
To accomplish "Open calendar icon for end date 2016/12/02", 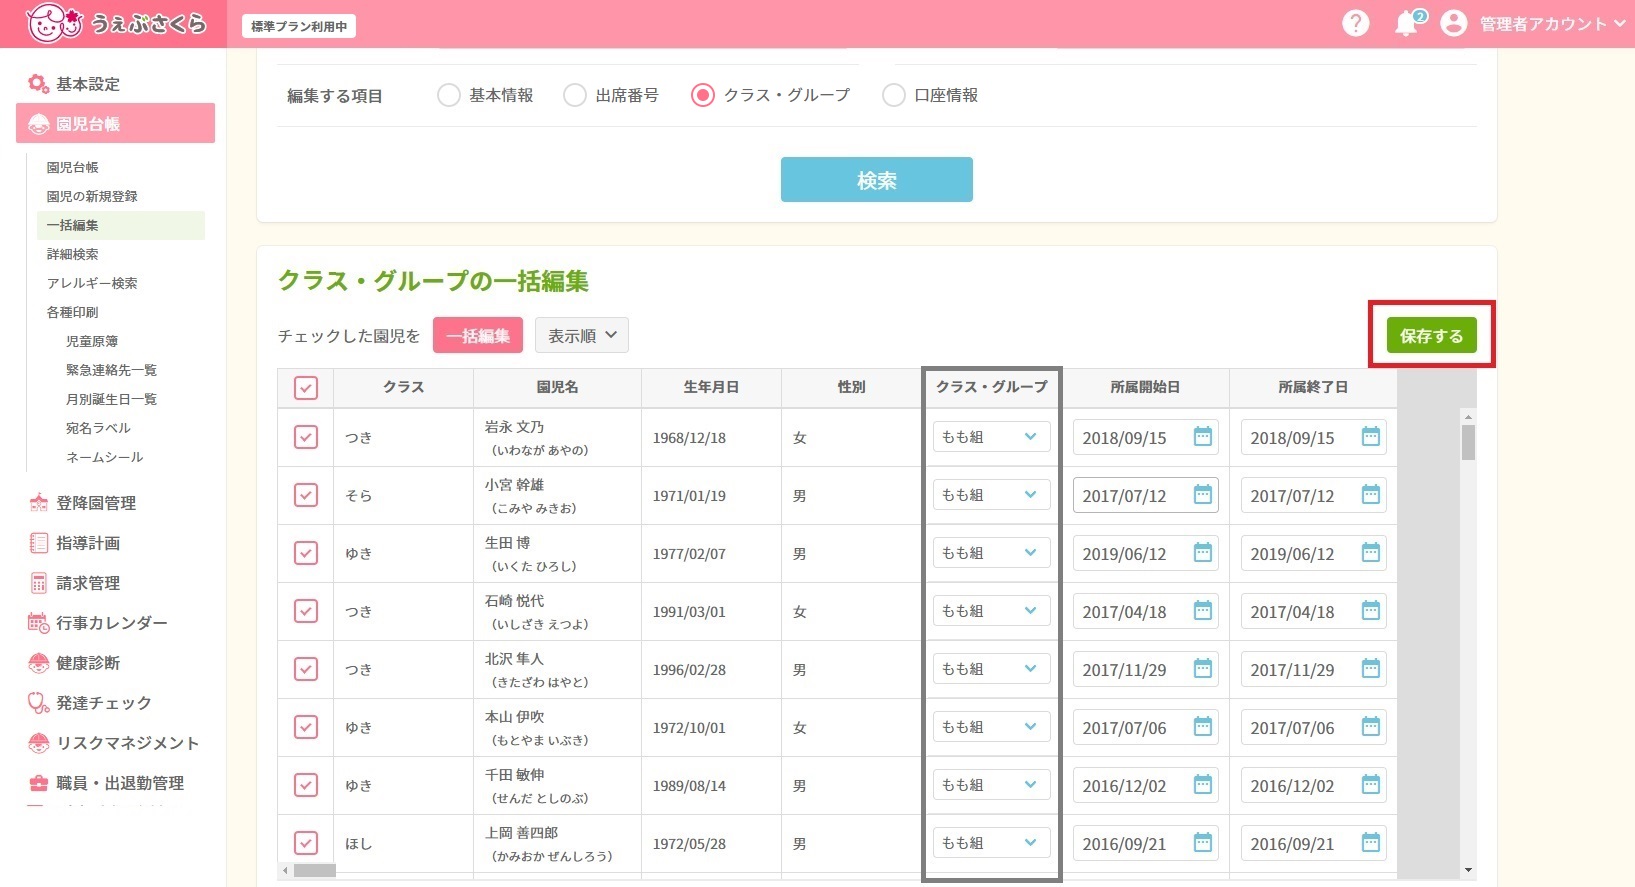I will click(1371, 785).
